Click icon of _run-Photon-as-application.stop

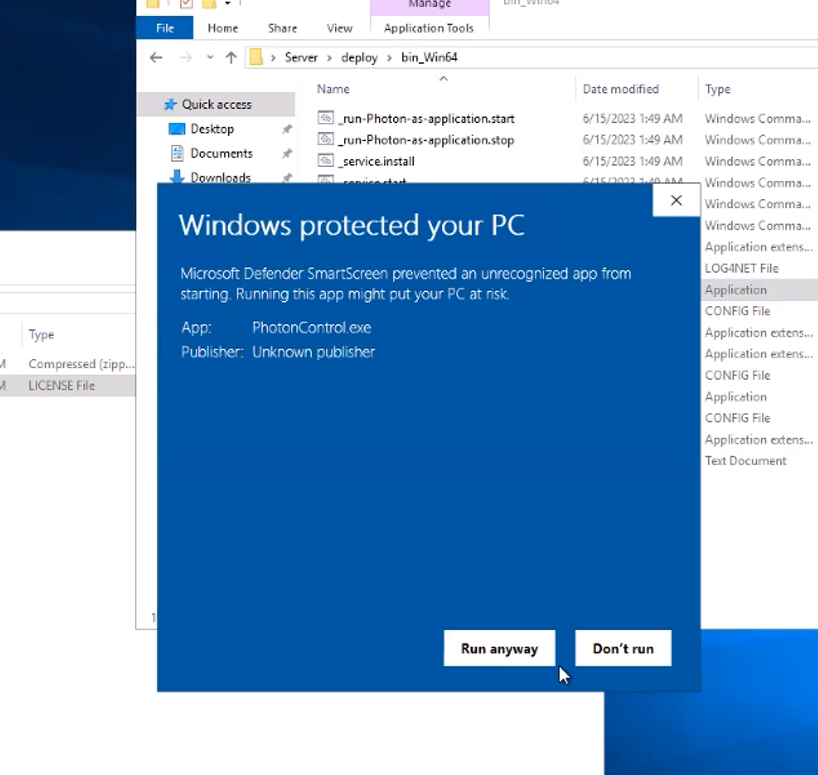[x=326, y=139]
